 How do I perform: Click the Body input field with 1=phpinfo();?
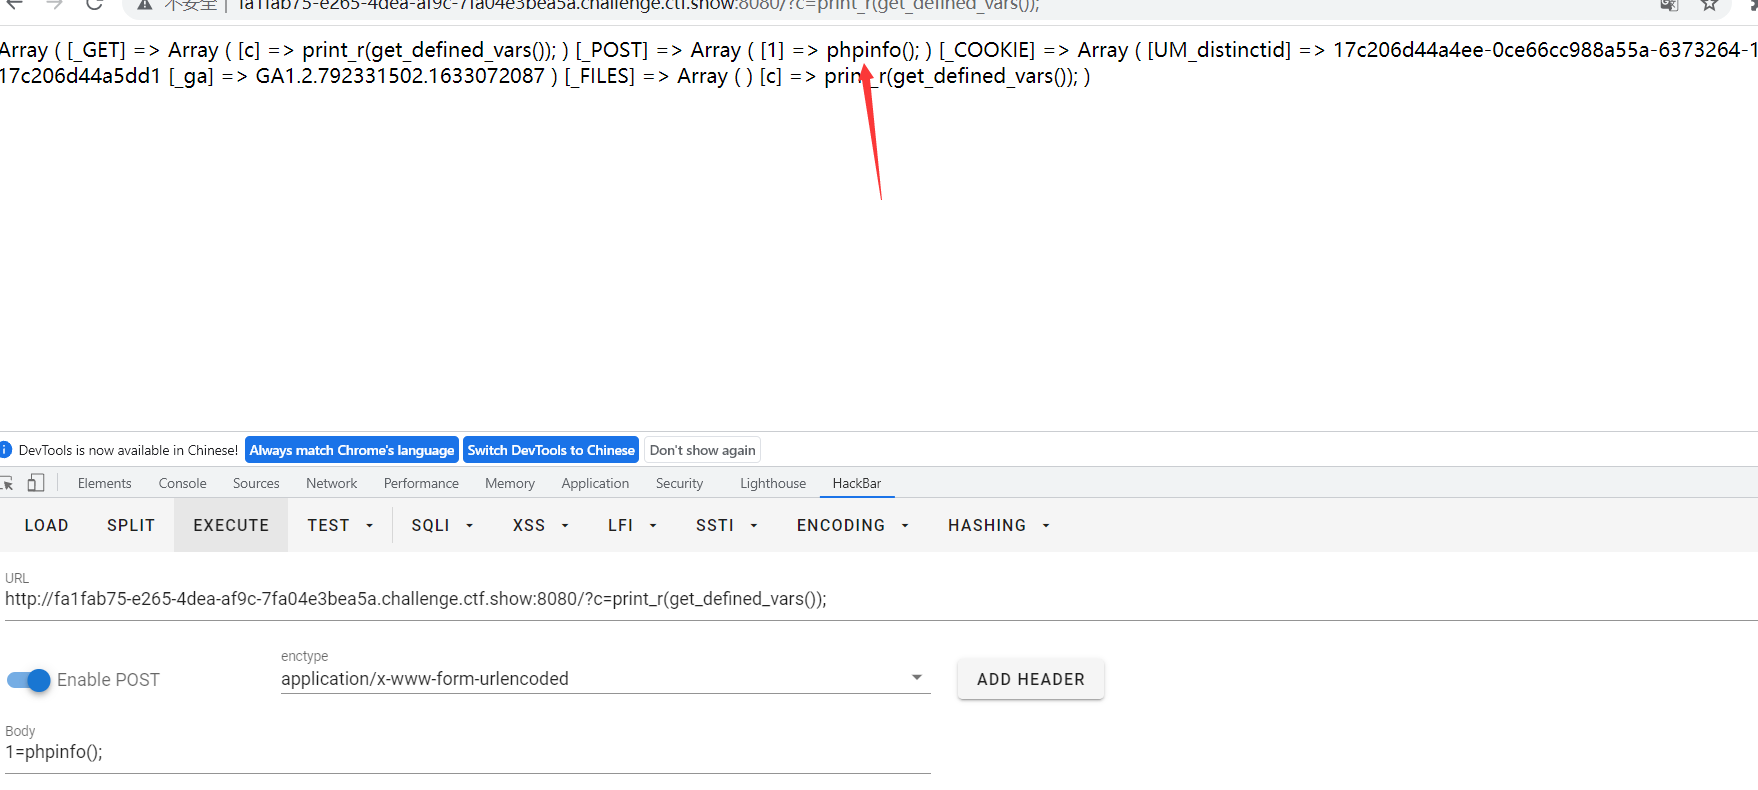[467, 752]
